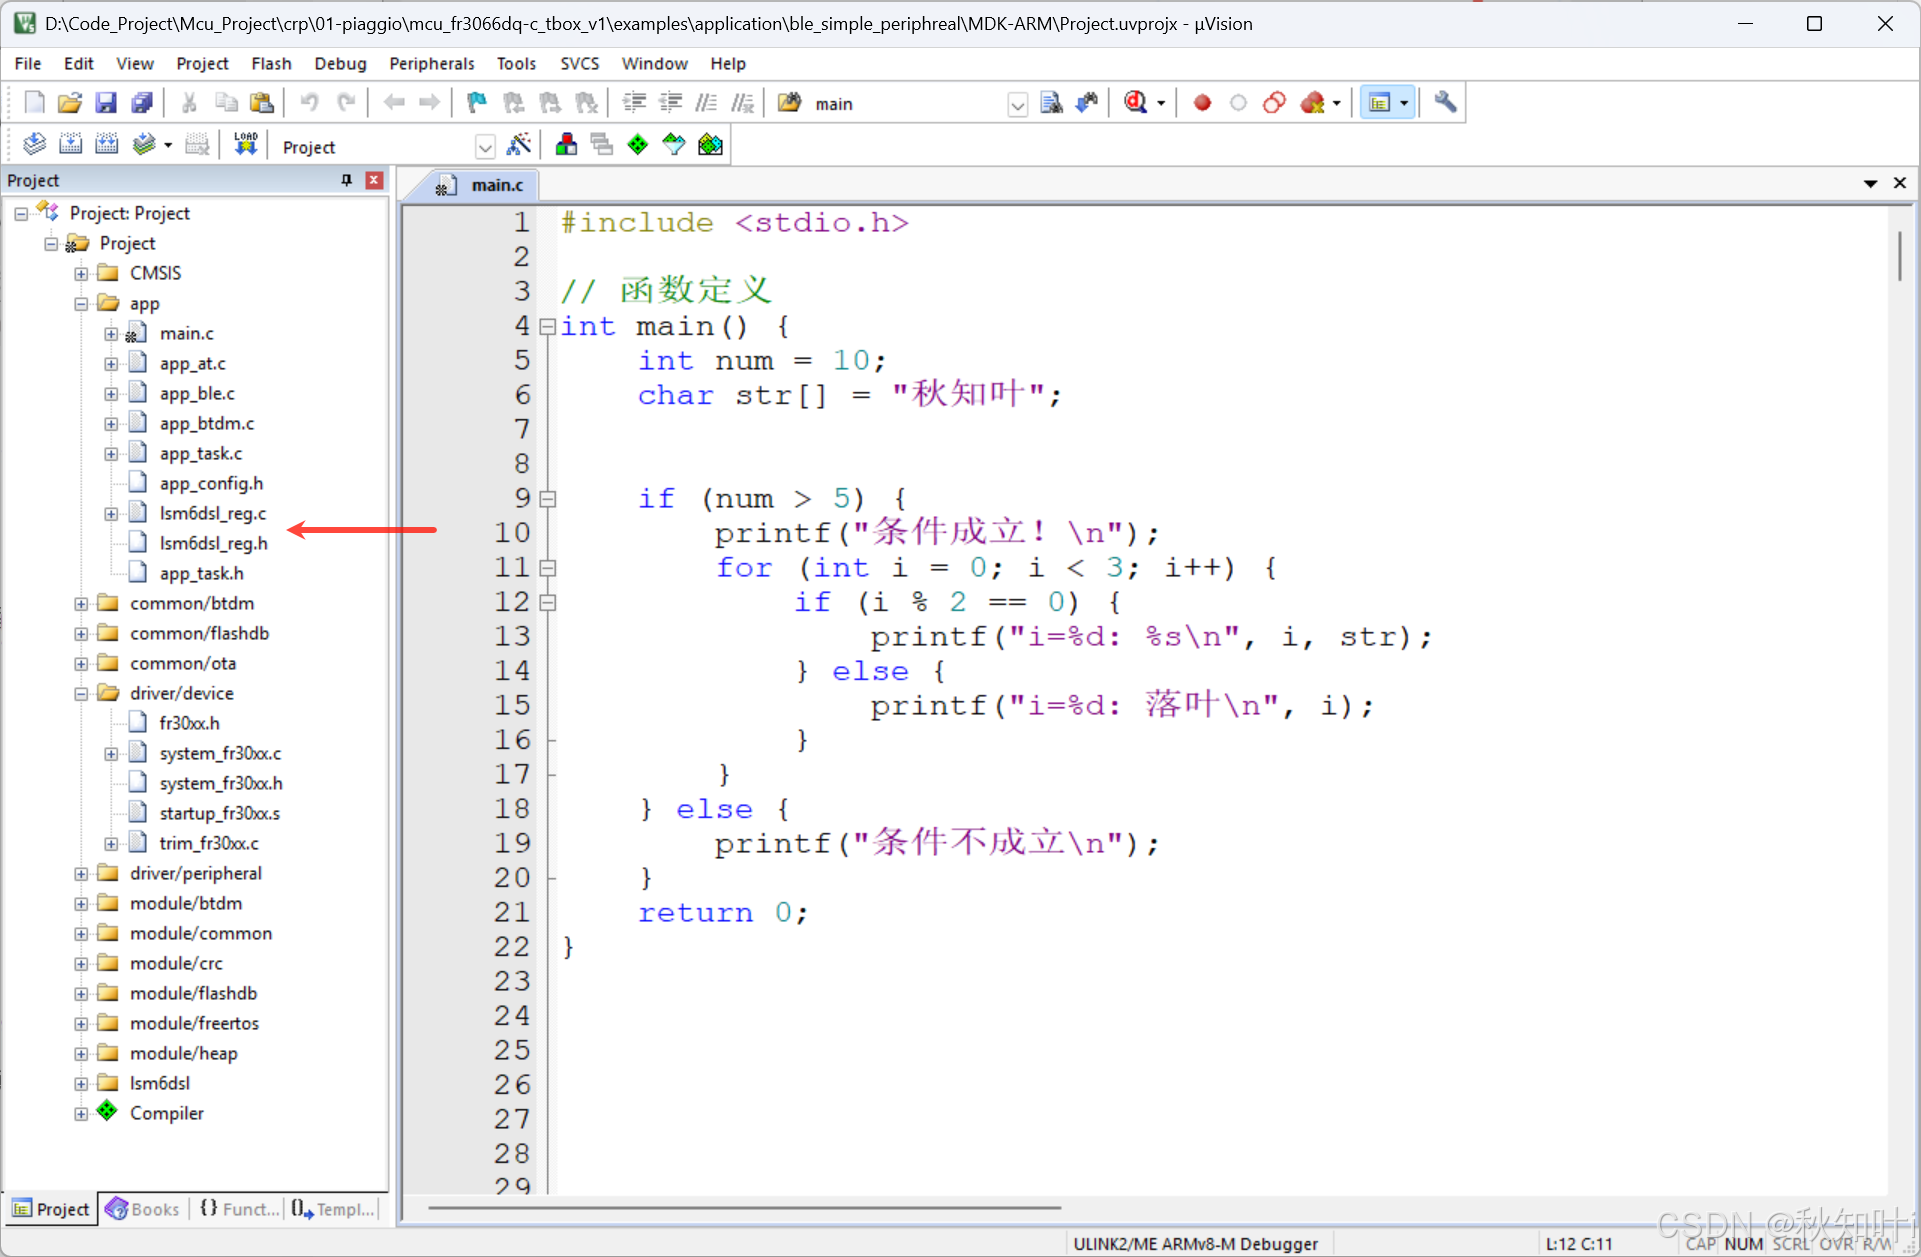This screenshot has width=1921, height=1257.
Task: Toggle the window layout button
Action: [x=1380, y=103]
